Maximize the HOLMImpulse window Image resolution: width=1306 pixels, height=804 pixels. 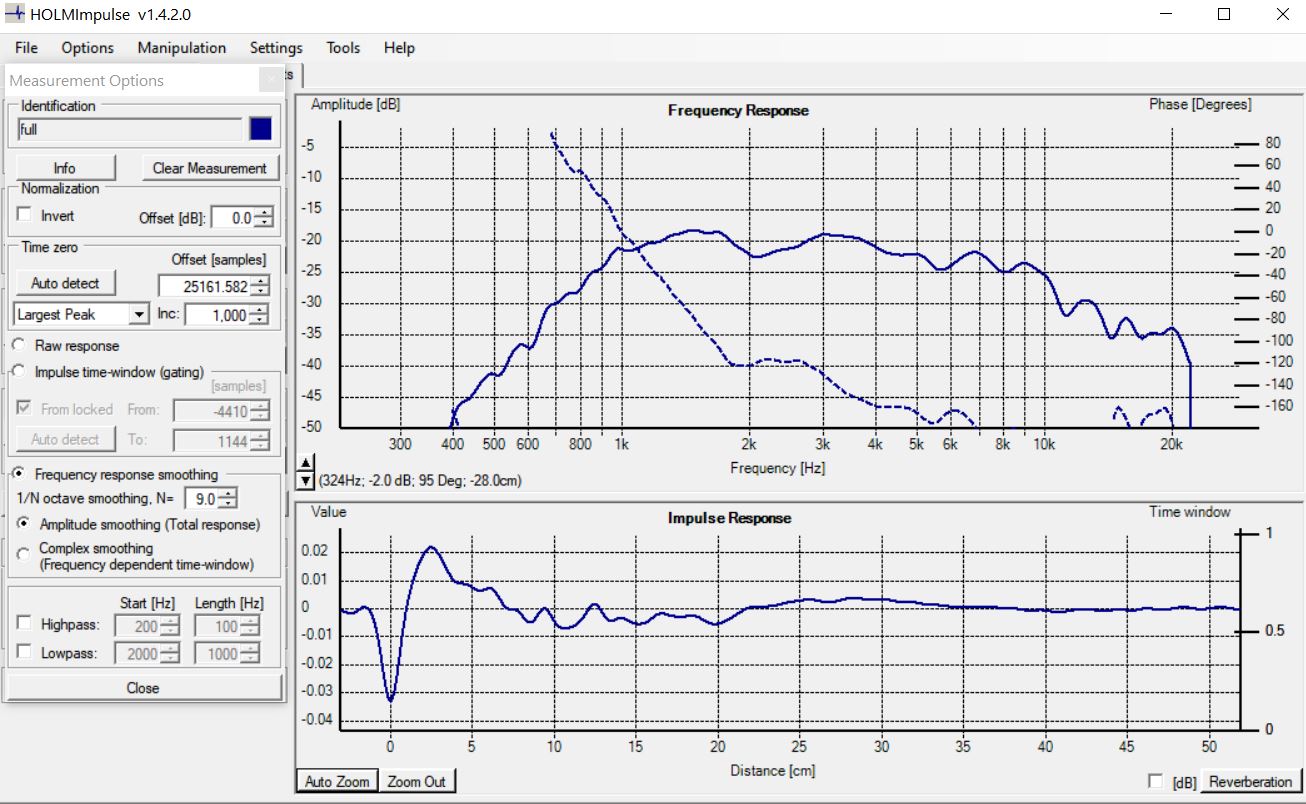click(x=1224, y=15)
